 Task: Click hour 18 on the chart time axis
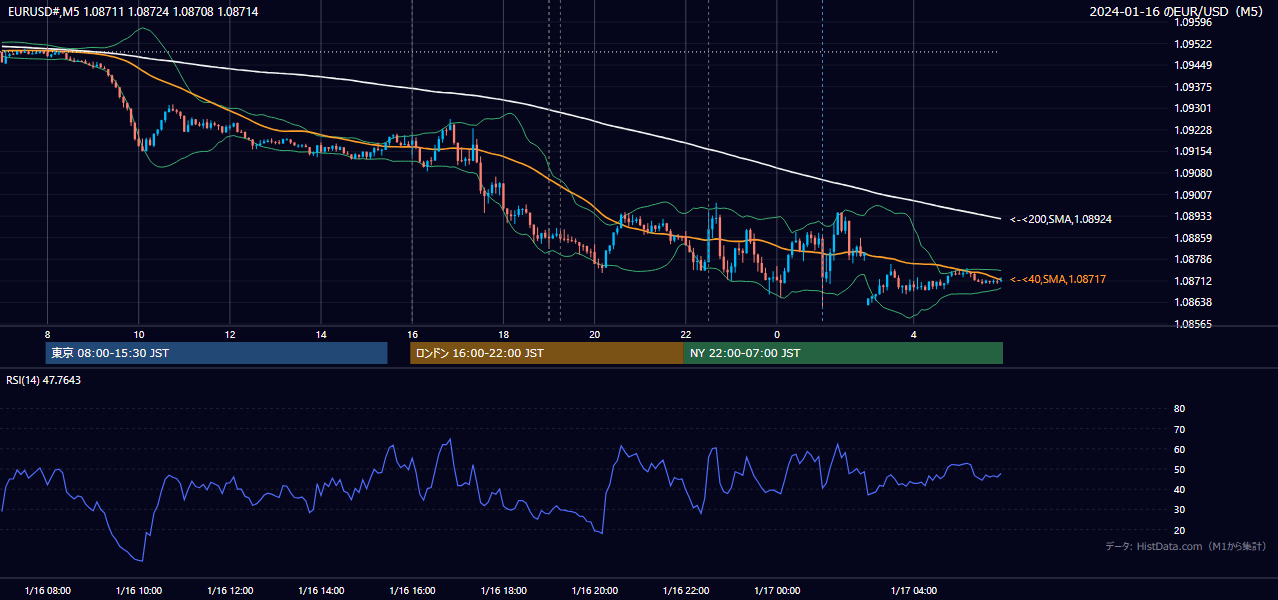504,334
